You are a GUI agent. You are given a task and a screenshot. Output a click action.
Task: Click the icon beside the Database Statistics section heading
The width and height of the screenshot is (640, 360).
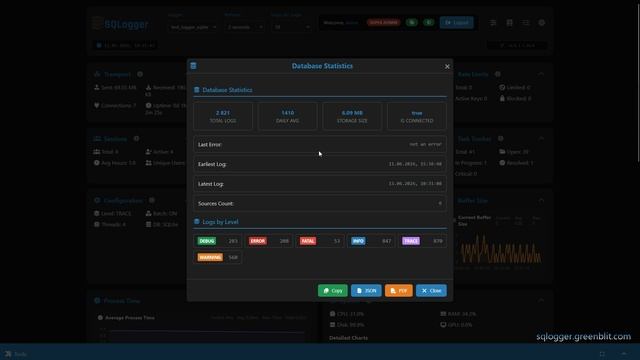[x=197, y=90]
